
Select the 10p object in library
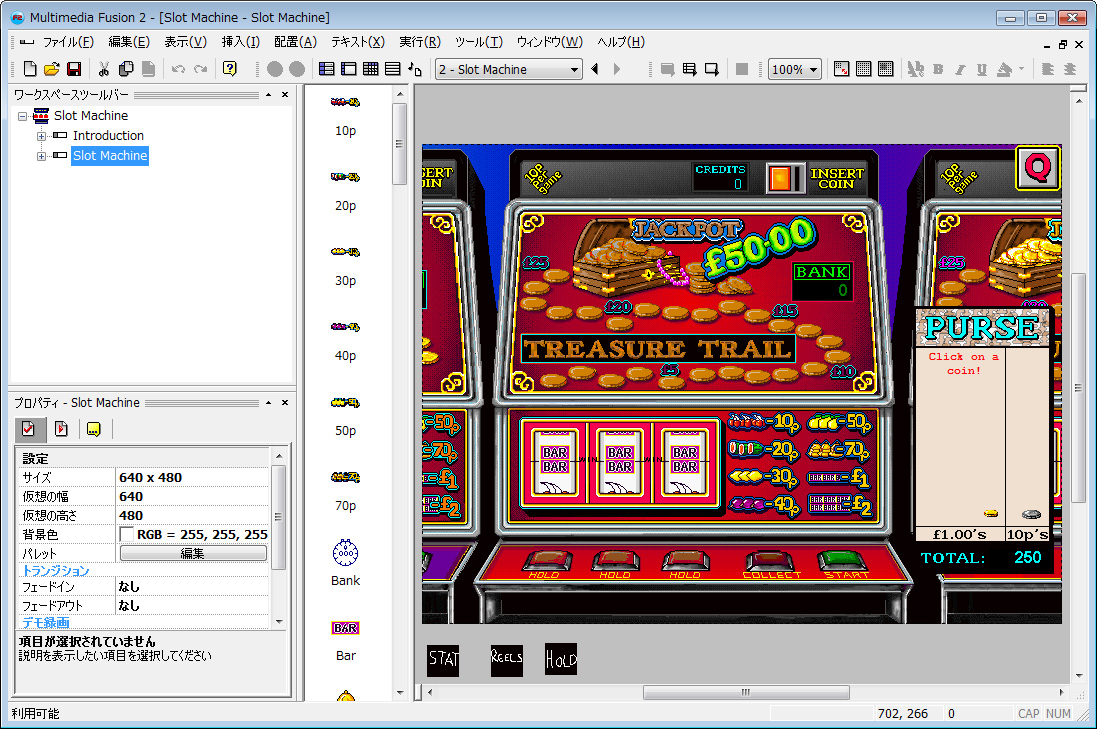(x=345, y=115)
